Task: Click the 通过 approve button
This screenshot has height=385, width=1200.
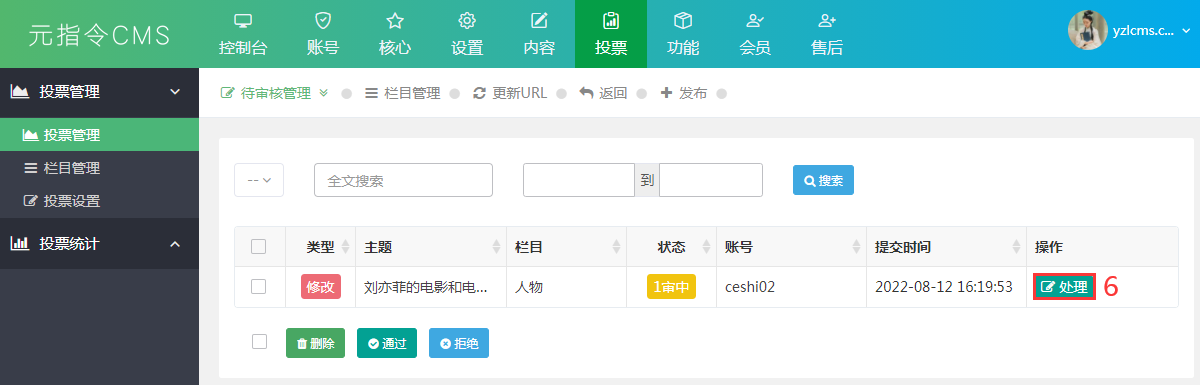Action: pyautogui.click(x=387, y=343)
